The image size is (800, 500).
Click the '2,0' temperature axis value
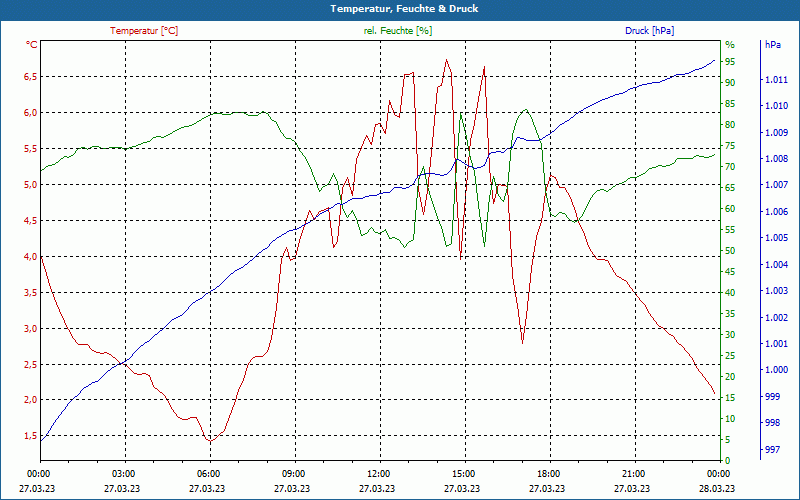click(31, 399)
